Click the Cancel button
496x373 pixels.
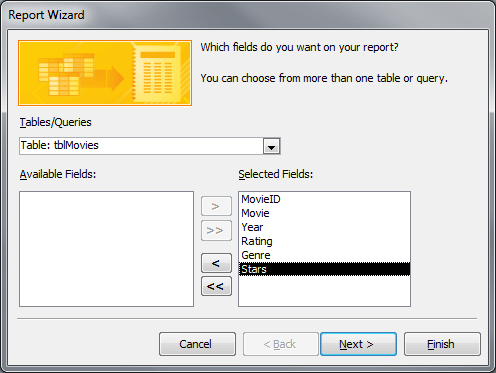tap(197, 344)
